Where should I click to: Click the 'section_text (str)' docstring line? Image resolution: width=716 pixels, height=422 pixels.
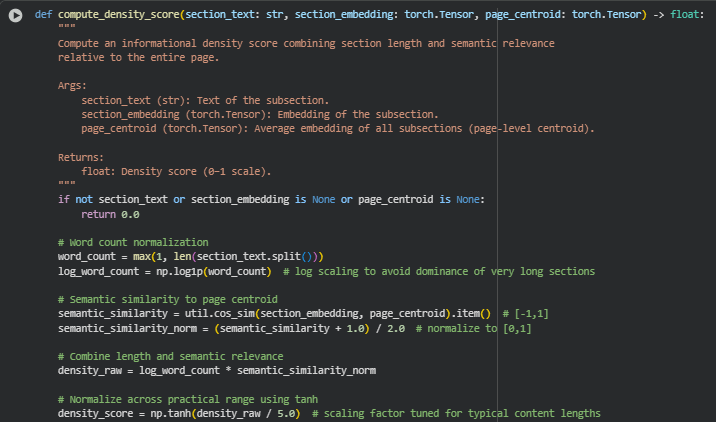204,101
